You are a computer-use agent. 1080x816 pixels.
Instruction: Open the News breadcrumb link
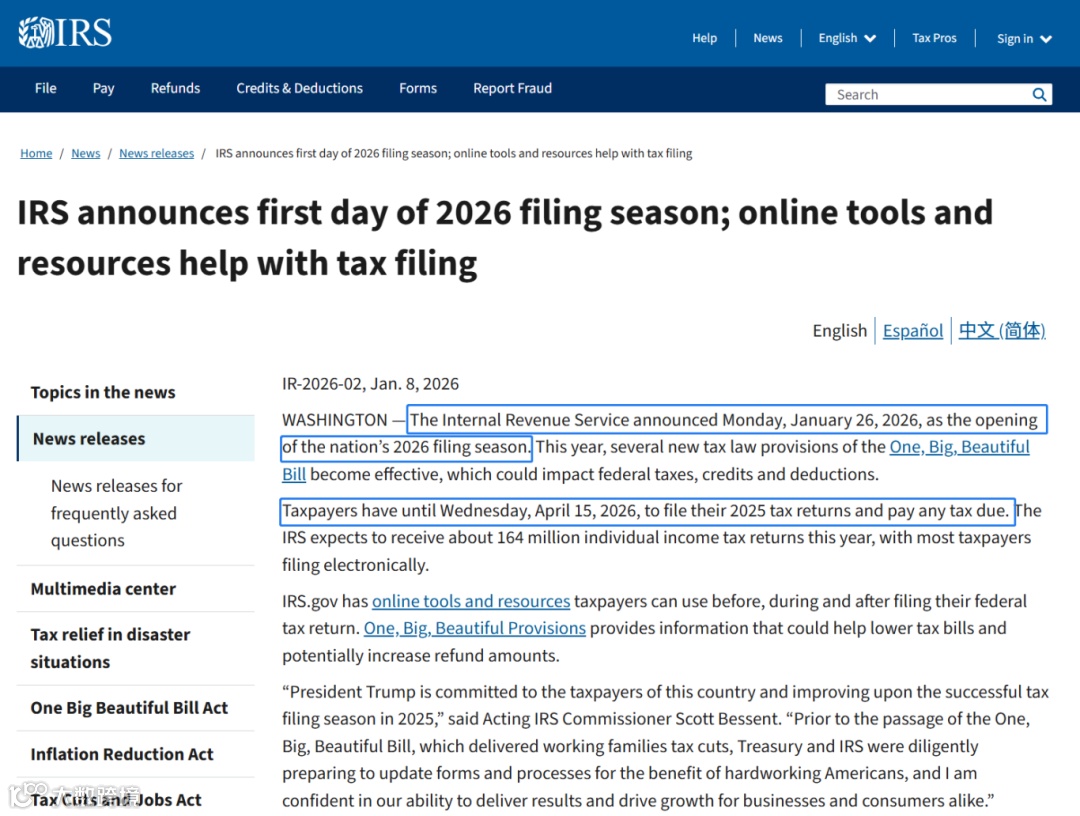[85, 153]
